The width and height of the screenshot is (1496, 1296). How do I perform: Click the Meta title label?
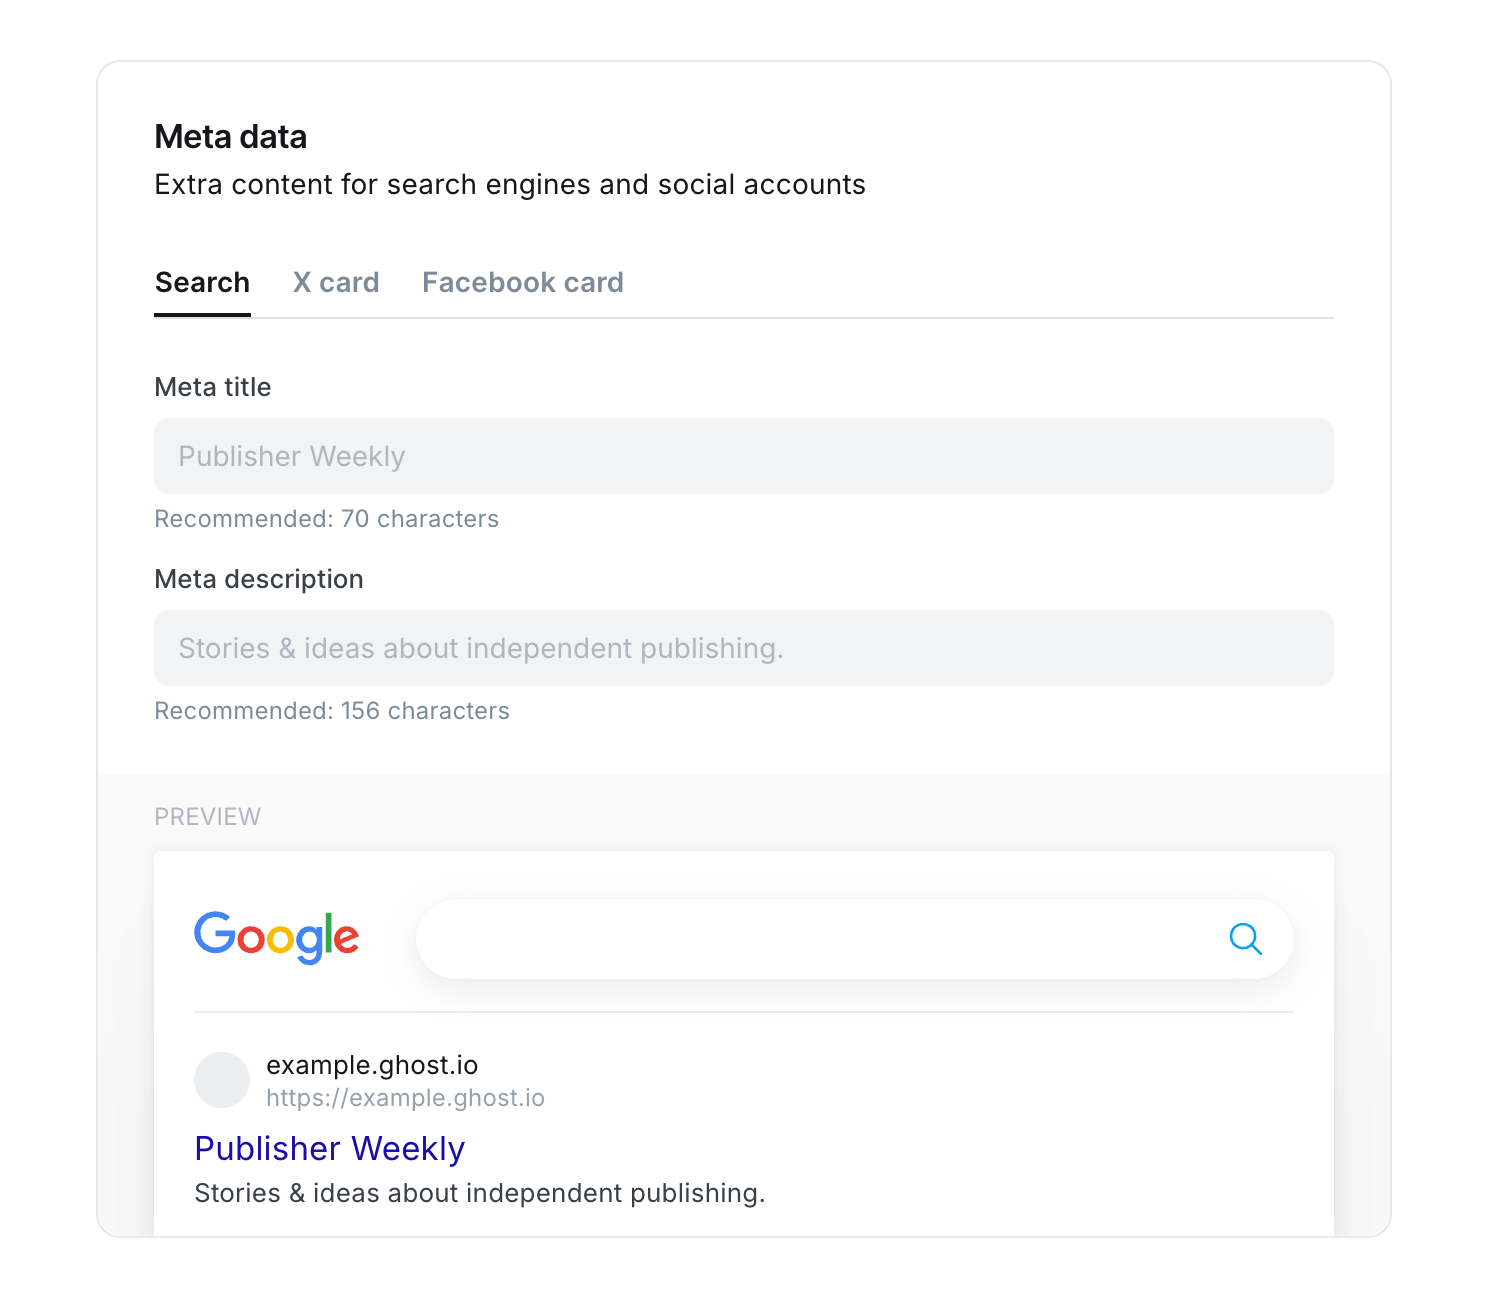tap(213, 387)
